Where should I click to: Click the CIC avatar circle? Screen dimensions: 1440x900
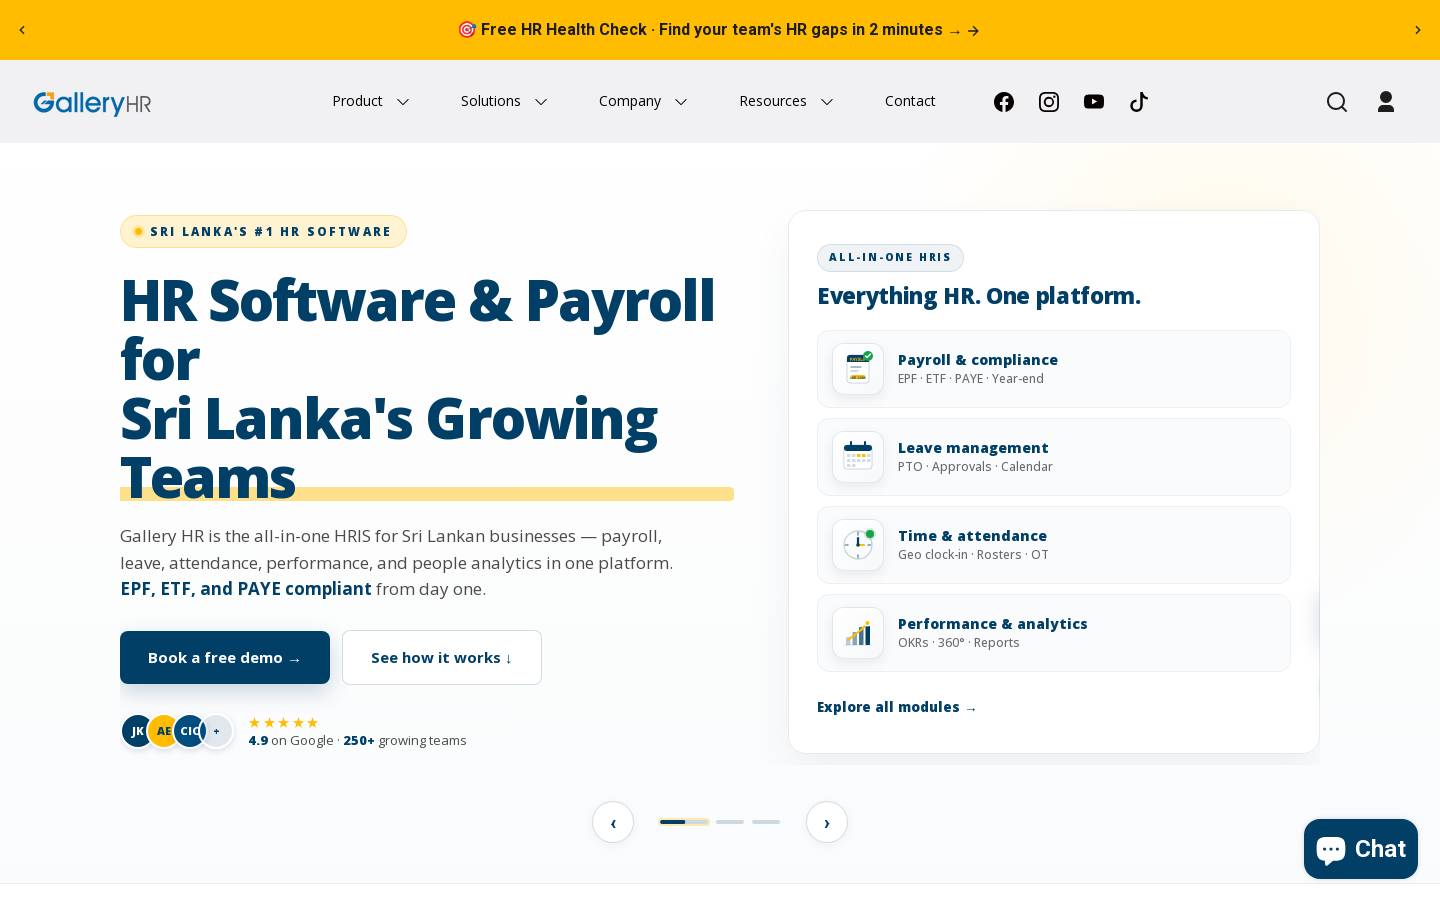(189, 731)
